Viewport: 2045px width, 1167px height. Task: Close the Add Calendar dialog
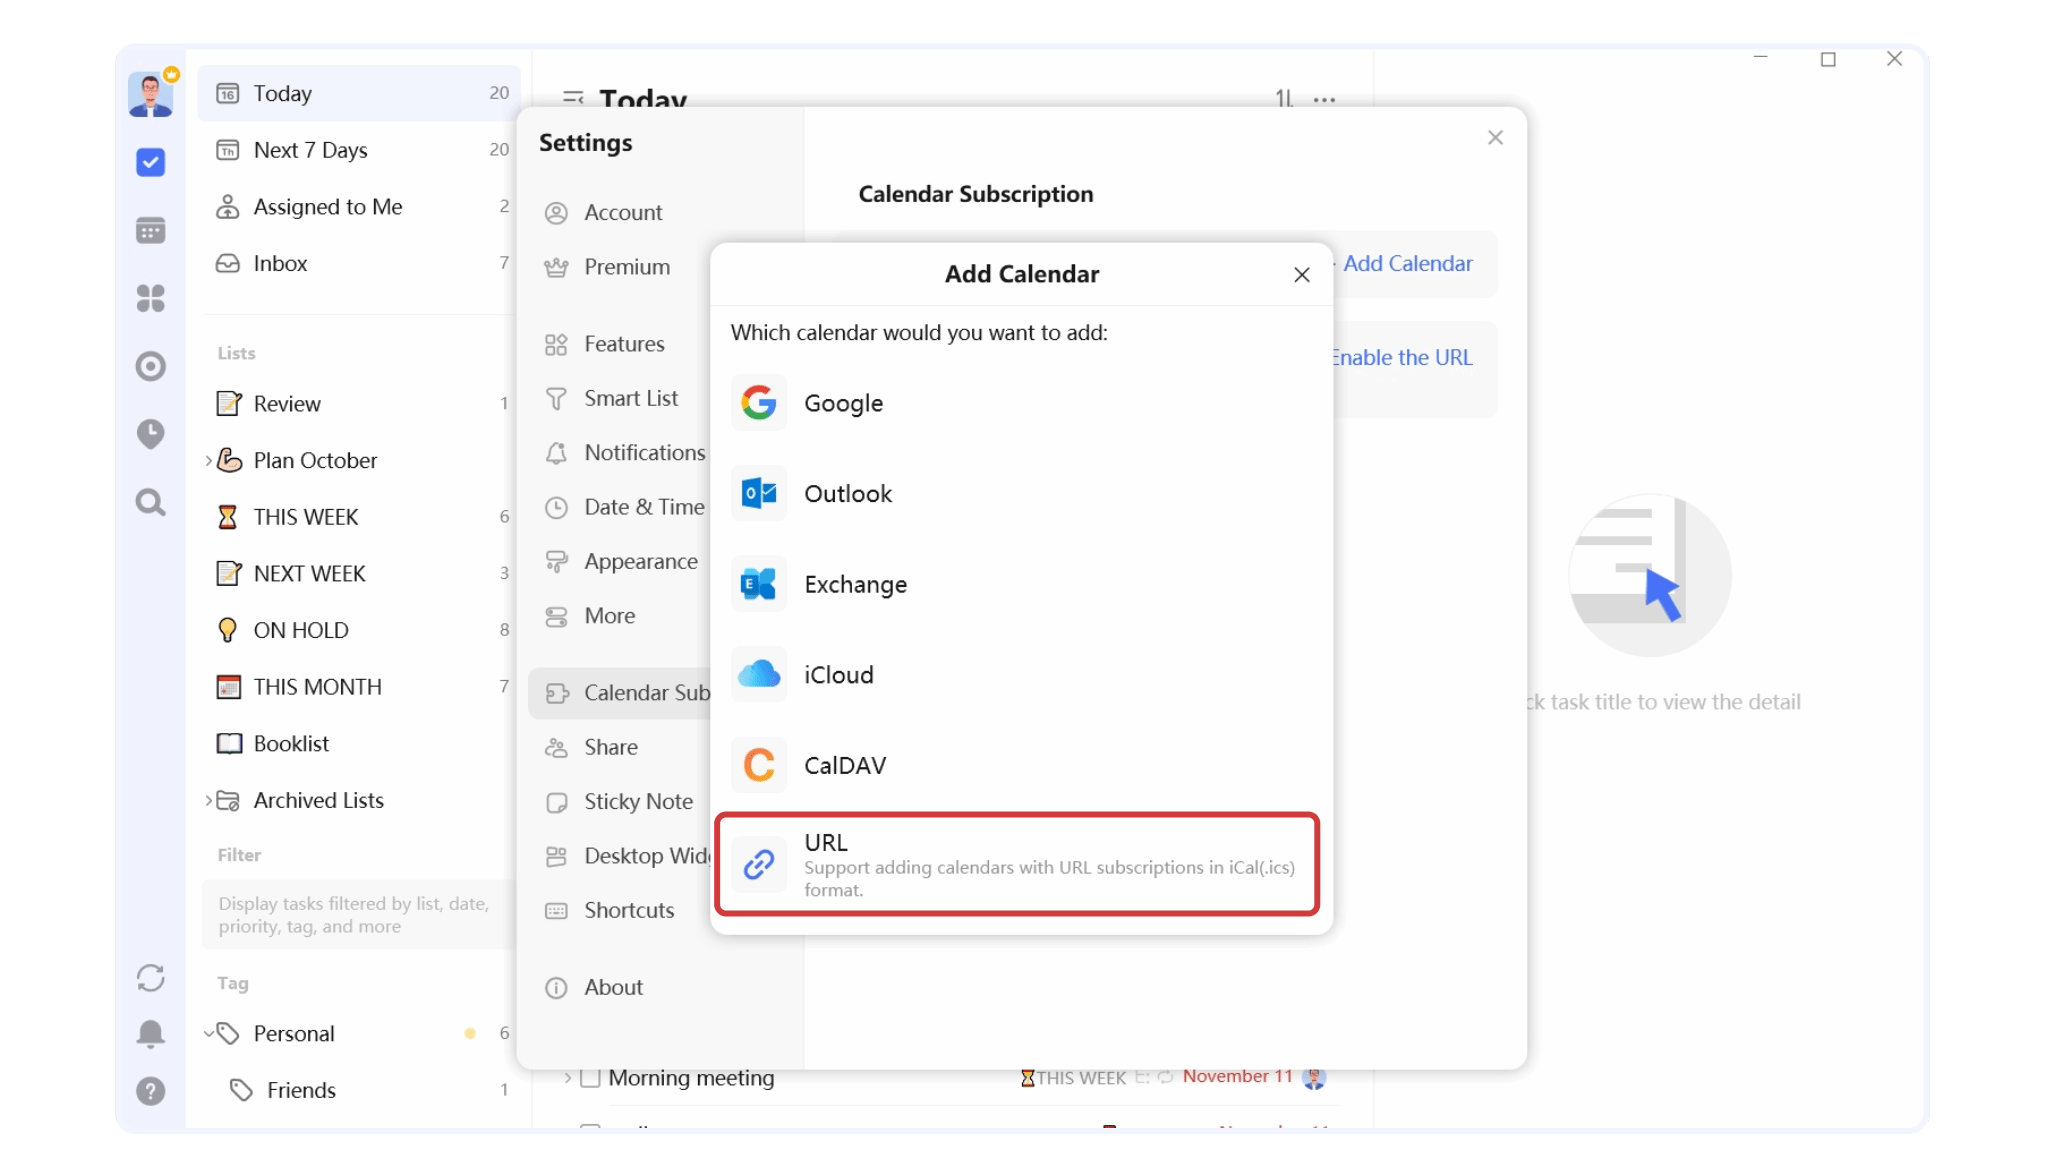pos(1301,274)
